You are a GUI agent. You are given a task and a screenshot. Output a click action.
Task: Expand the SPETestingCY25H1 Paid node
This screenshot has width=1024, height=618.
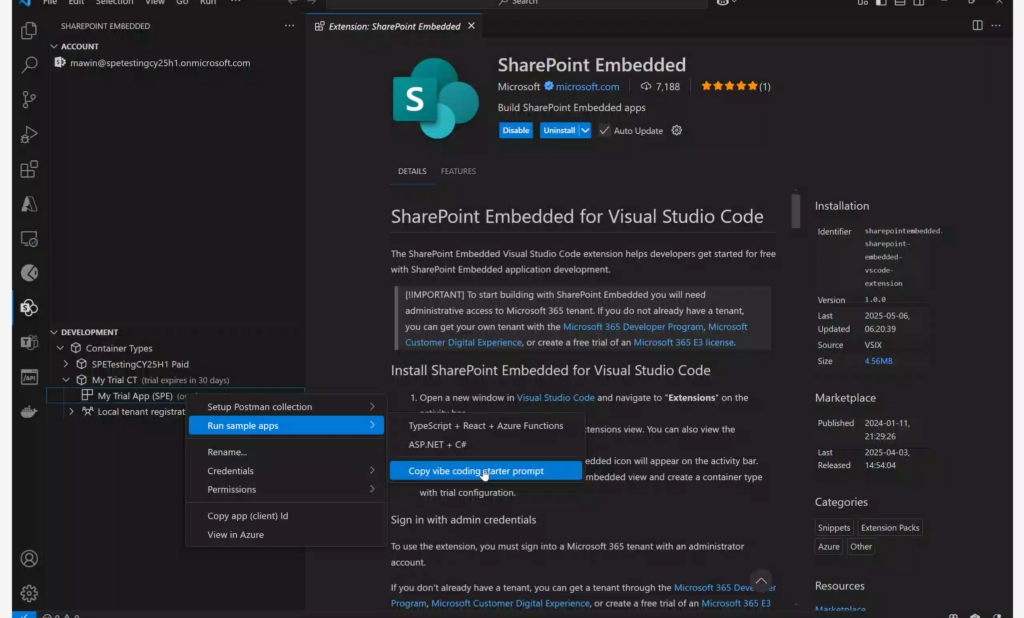[x=65, y=364]
